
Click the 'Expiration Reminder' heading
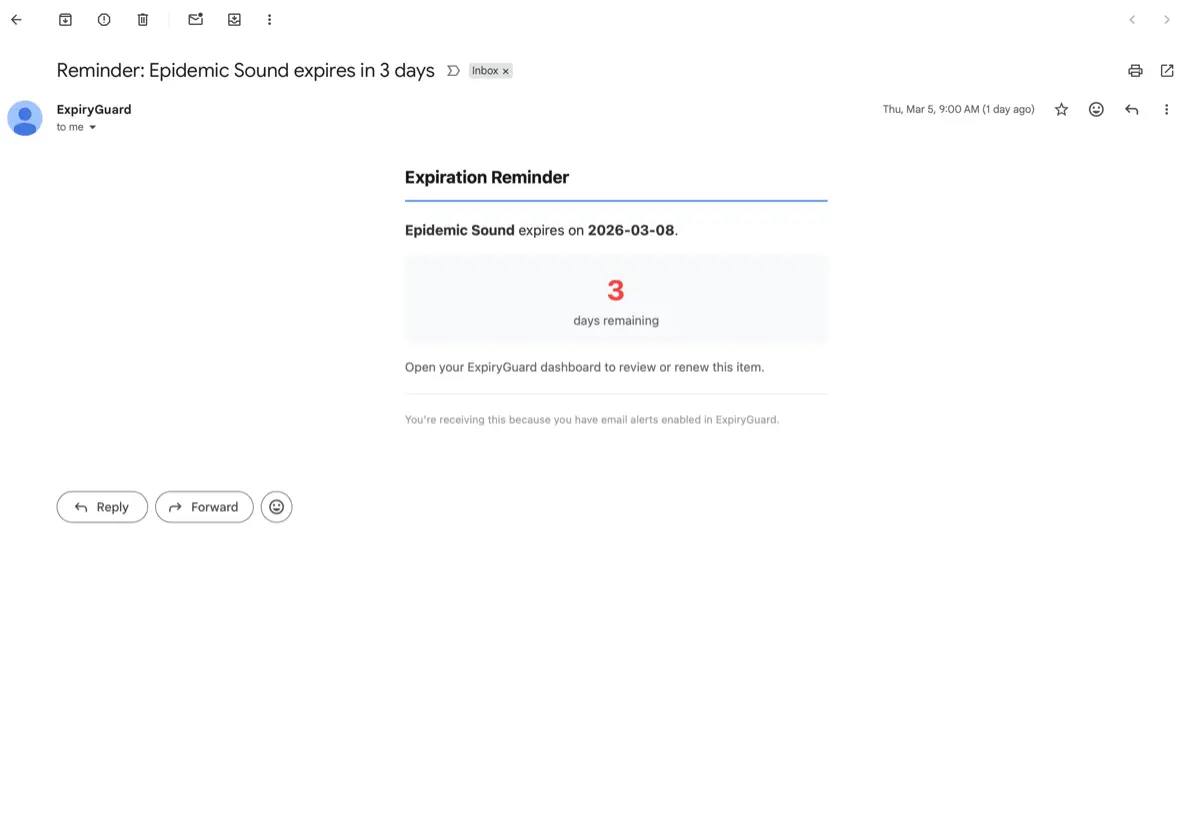pyautogui.click(x=487, y=177)
